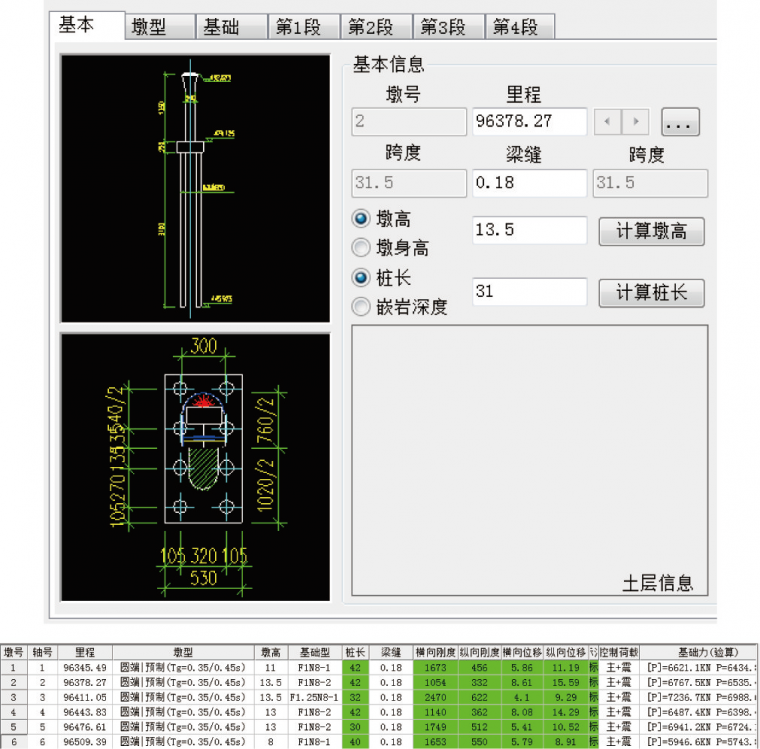The height and width of the screenshot is (749, 760).
Task: Select the 桩长 radio option
Action: tap(361, 278)
